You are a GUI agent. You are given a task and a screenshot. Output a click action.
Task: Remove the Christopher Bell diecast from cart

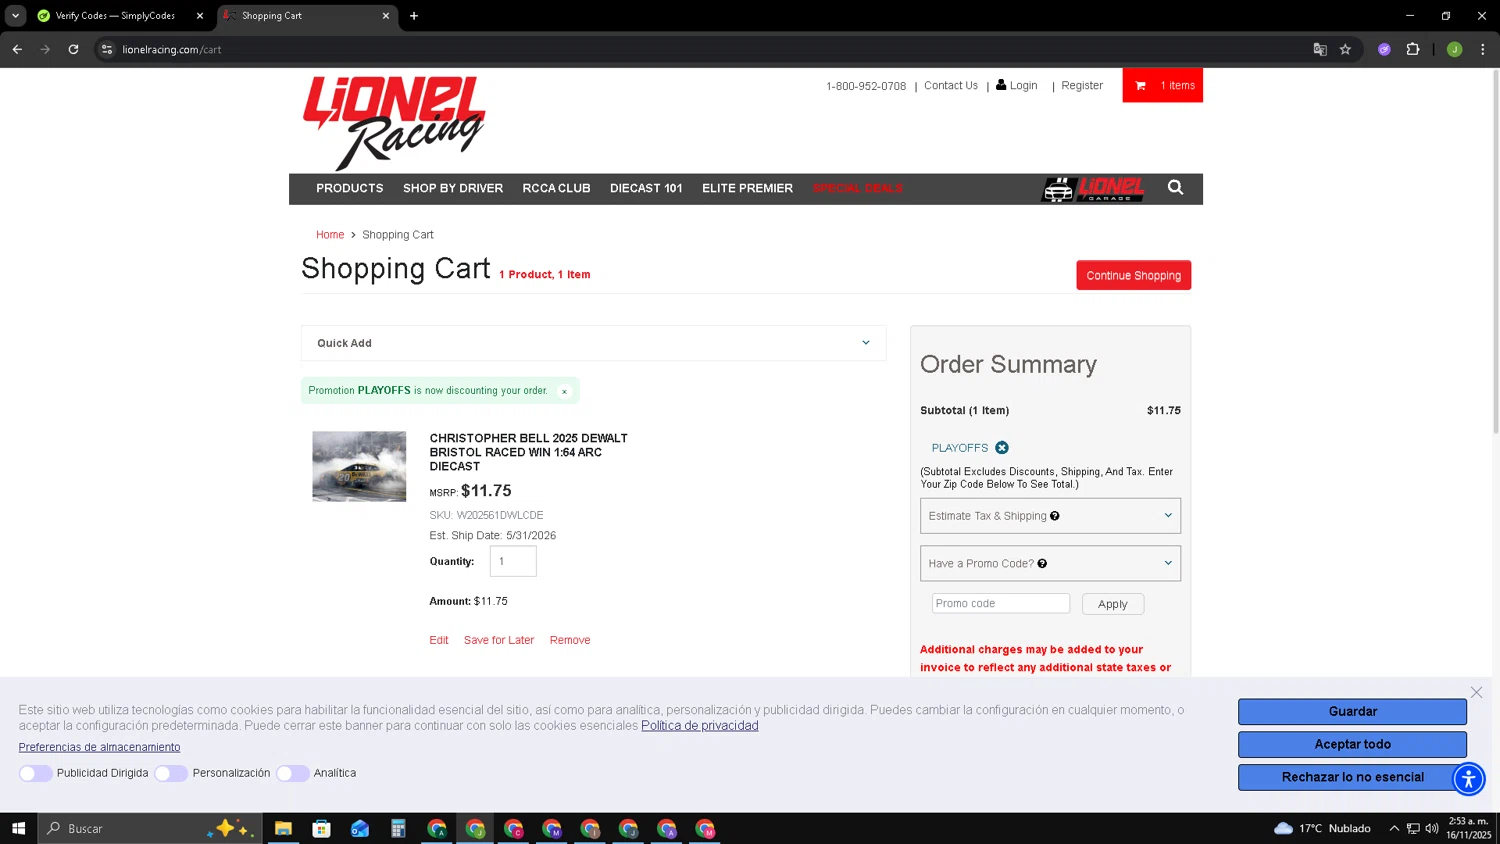coord(570,640)
